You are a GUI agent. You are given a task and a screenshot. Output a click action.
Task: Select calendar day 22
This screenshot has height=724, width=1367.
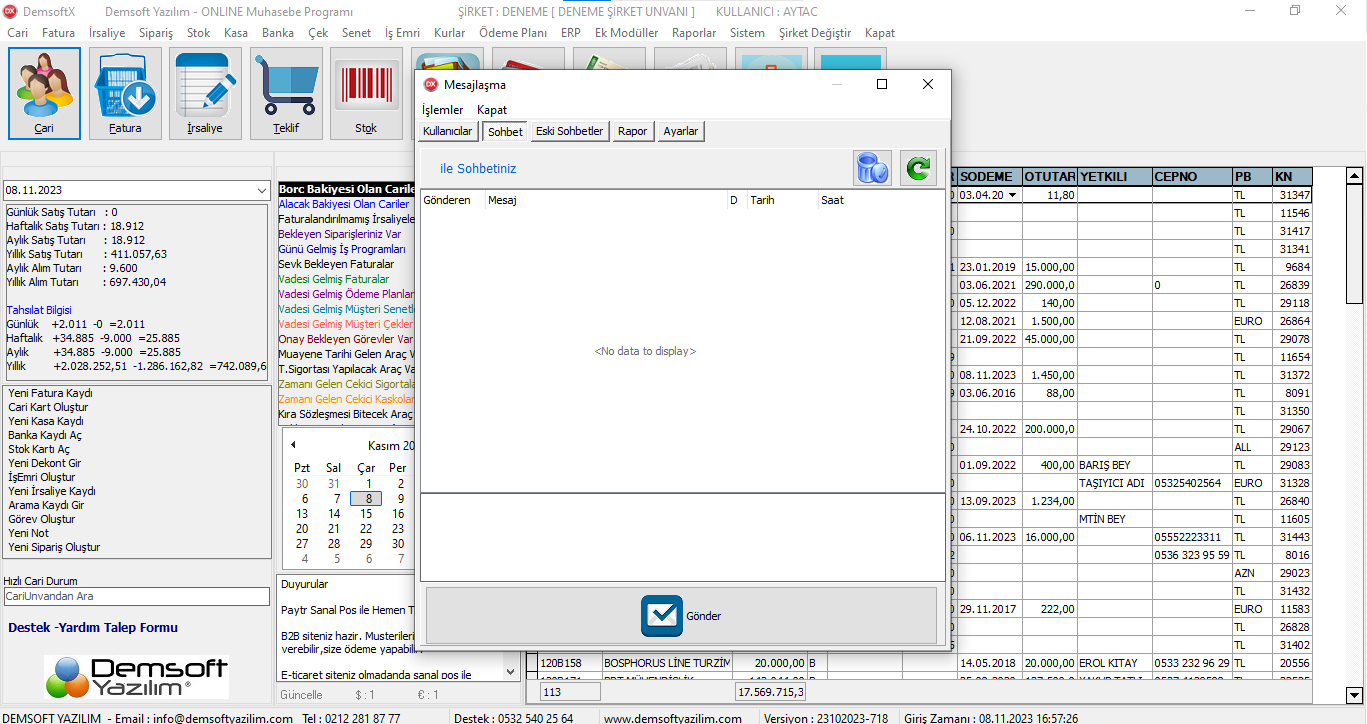pyautogui.click(x=366, y=529)
